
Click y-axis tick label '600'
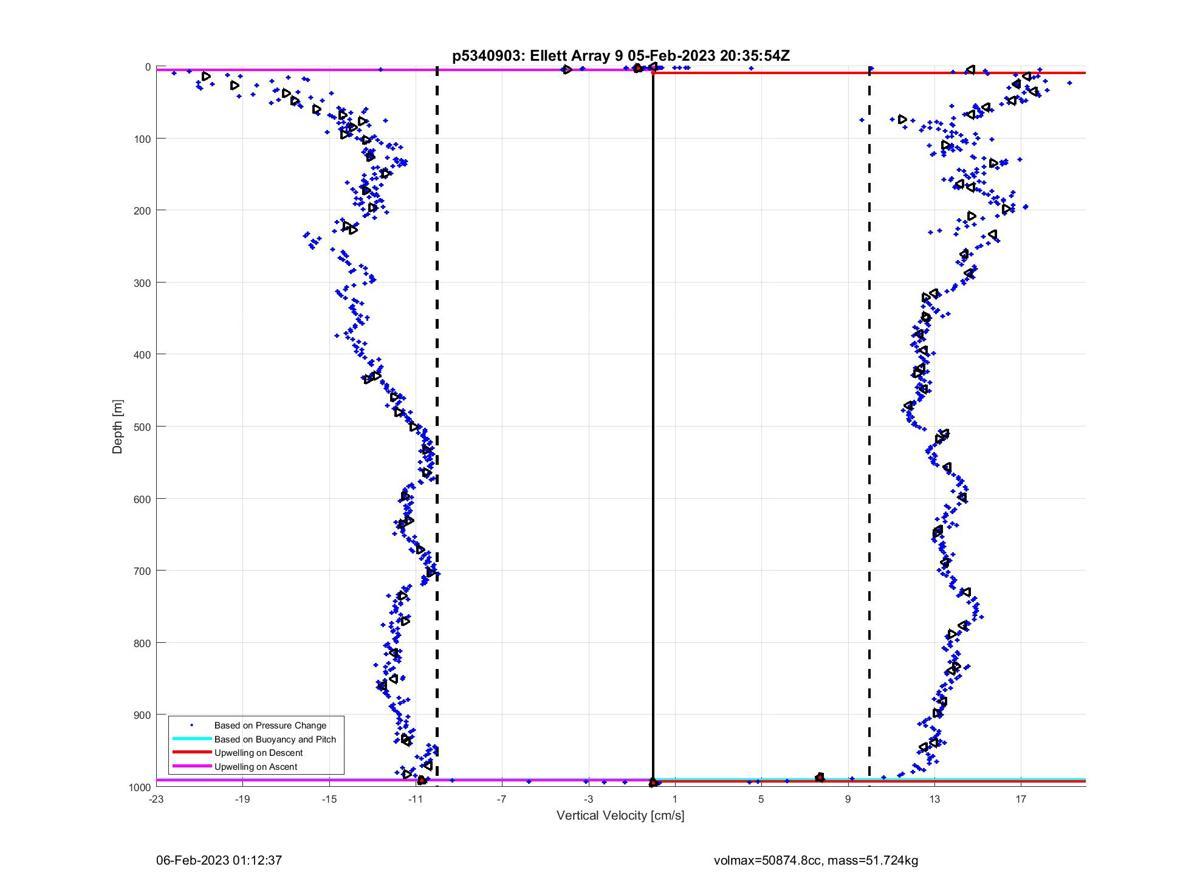[x=142, y=498]
